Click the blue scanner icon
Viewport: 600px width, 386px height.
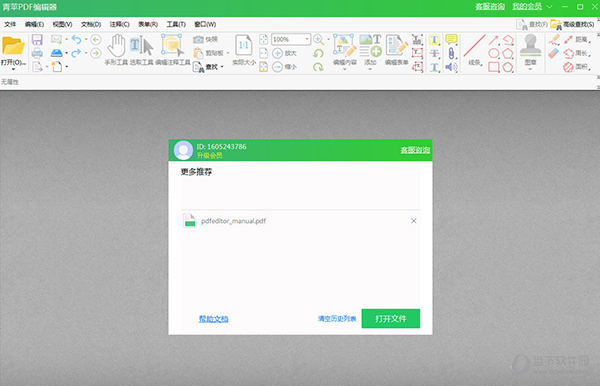coord(56,53)
